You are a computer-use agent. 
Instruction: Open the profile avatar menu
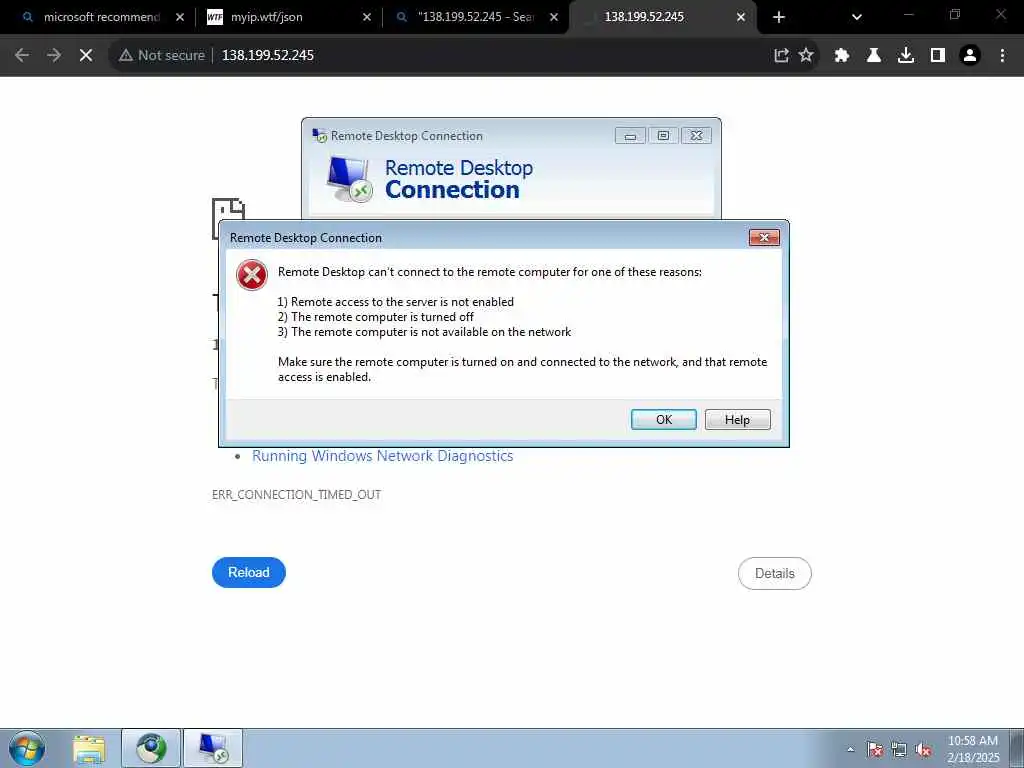[970, 56]
